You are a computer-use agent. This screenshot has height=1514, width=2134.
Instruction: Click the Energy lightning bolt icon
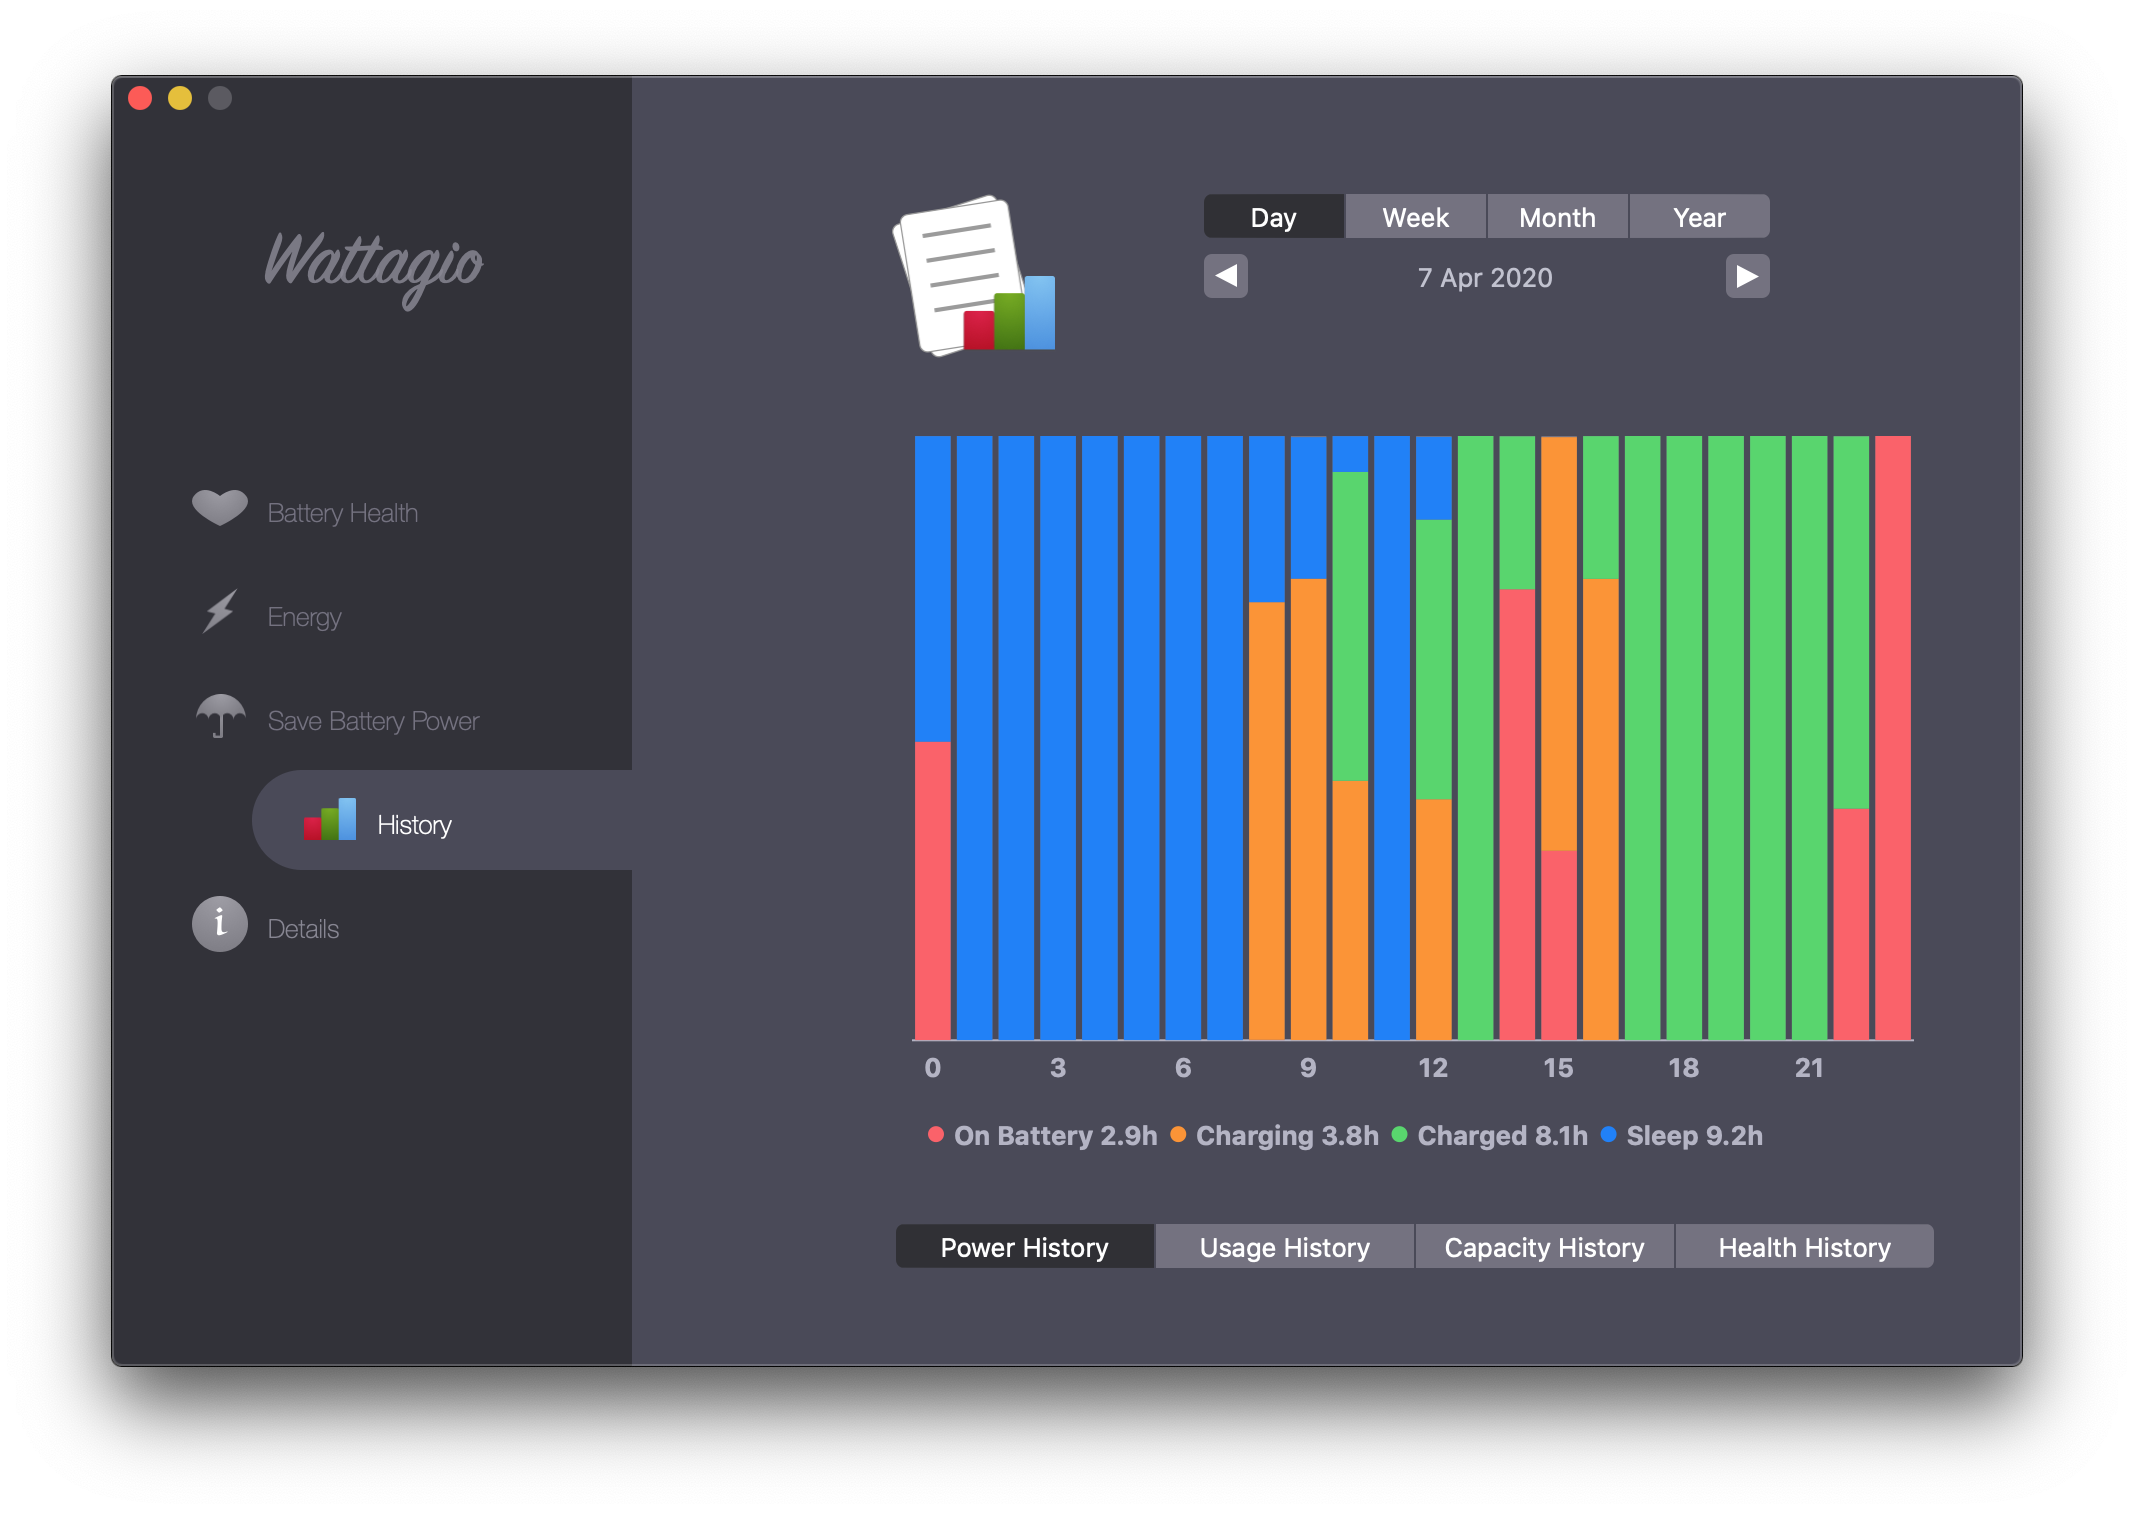(220, 611)
